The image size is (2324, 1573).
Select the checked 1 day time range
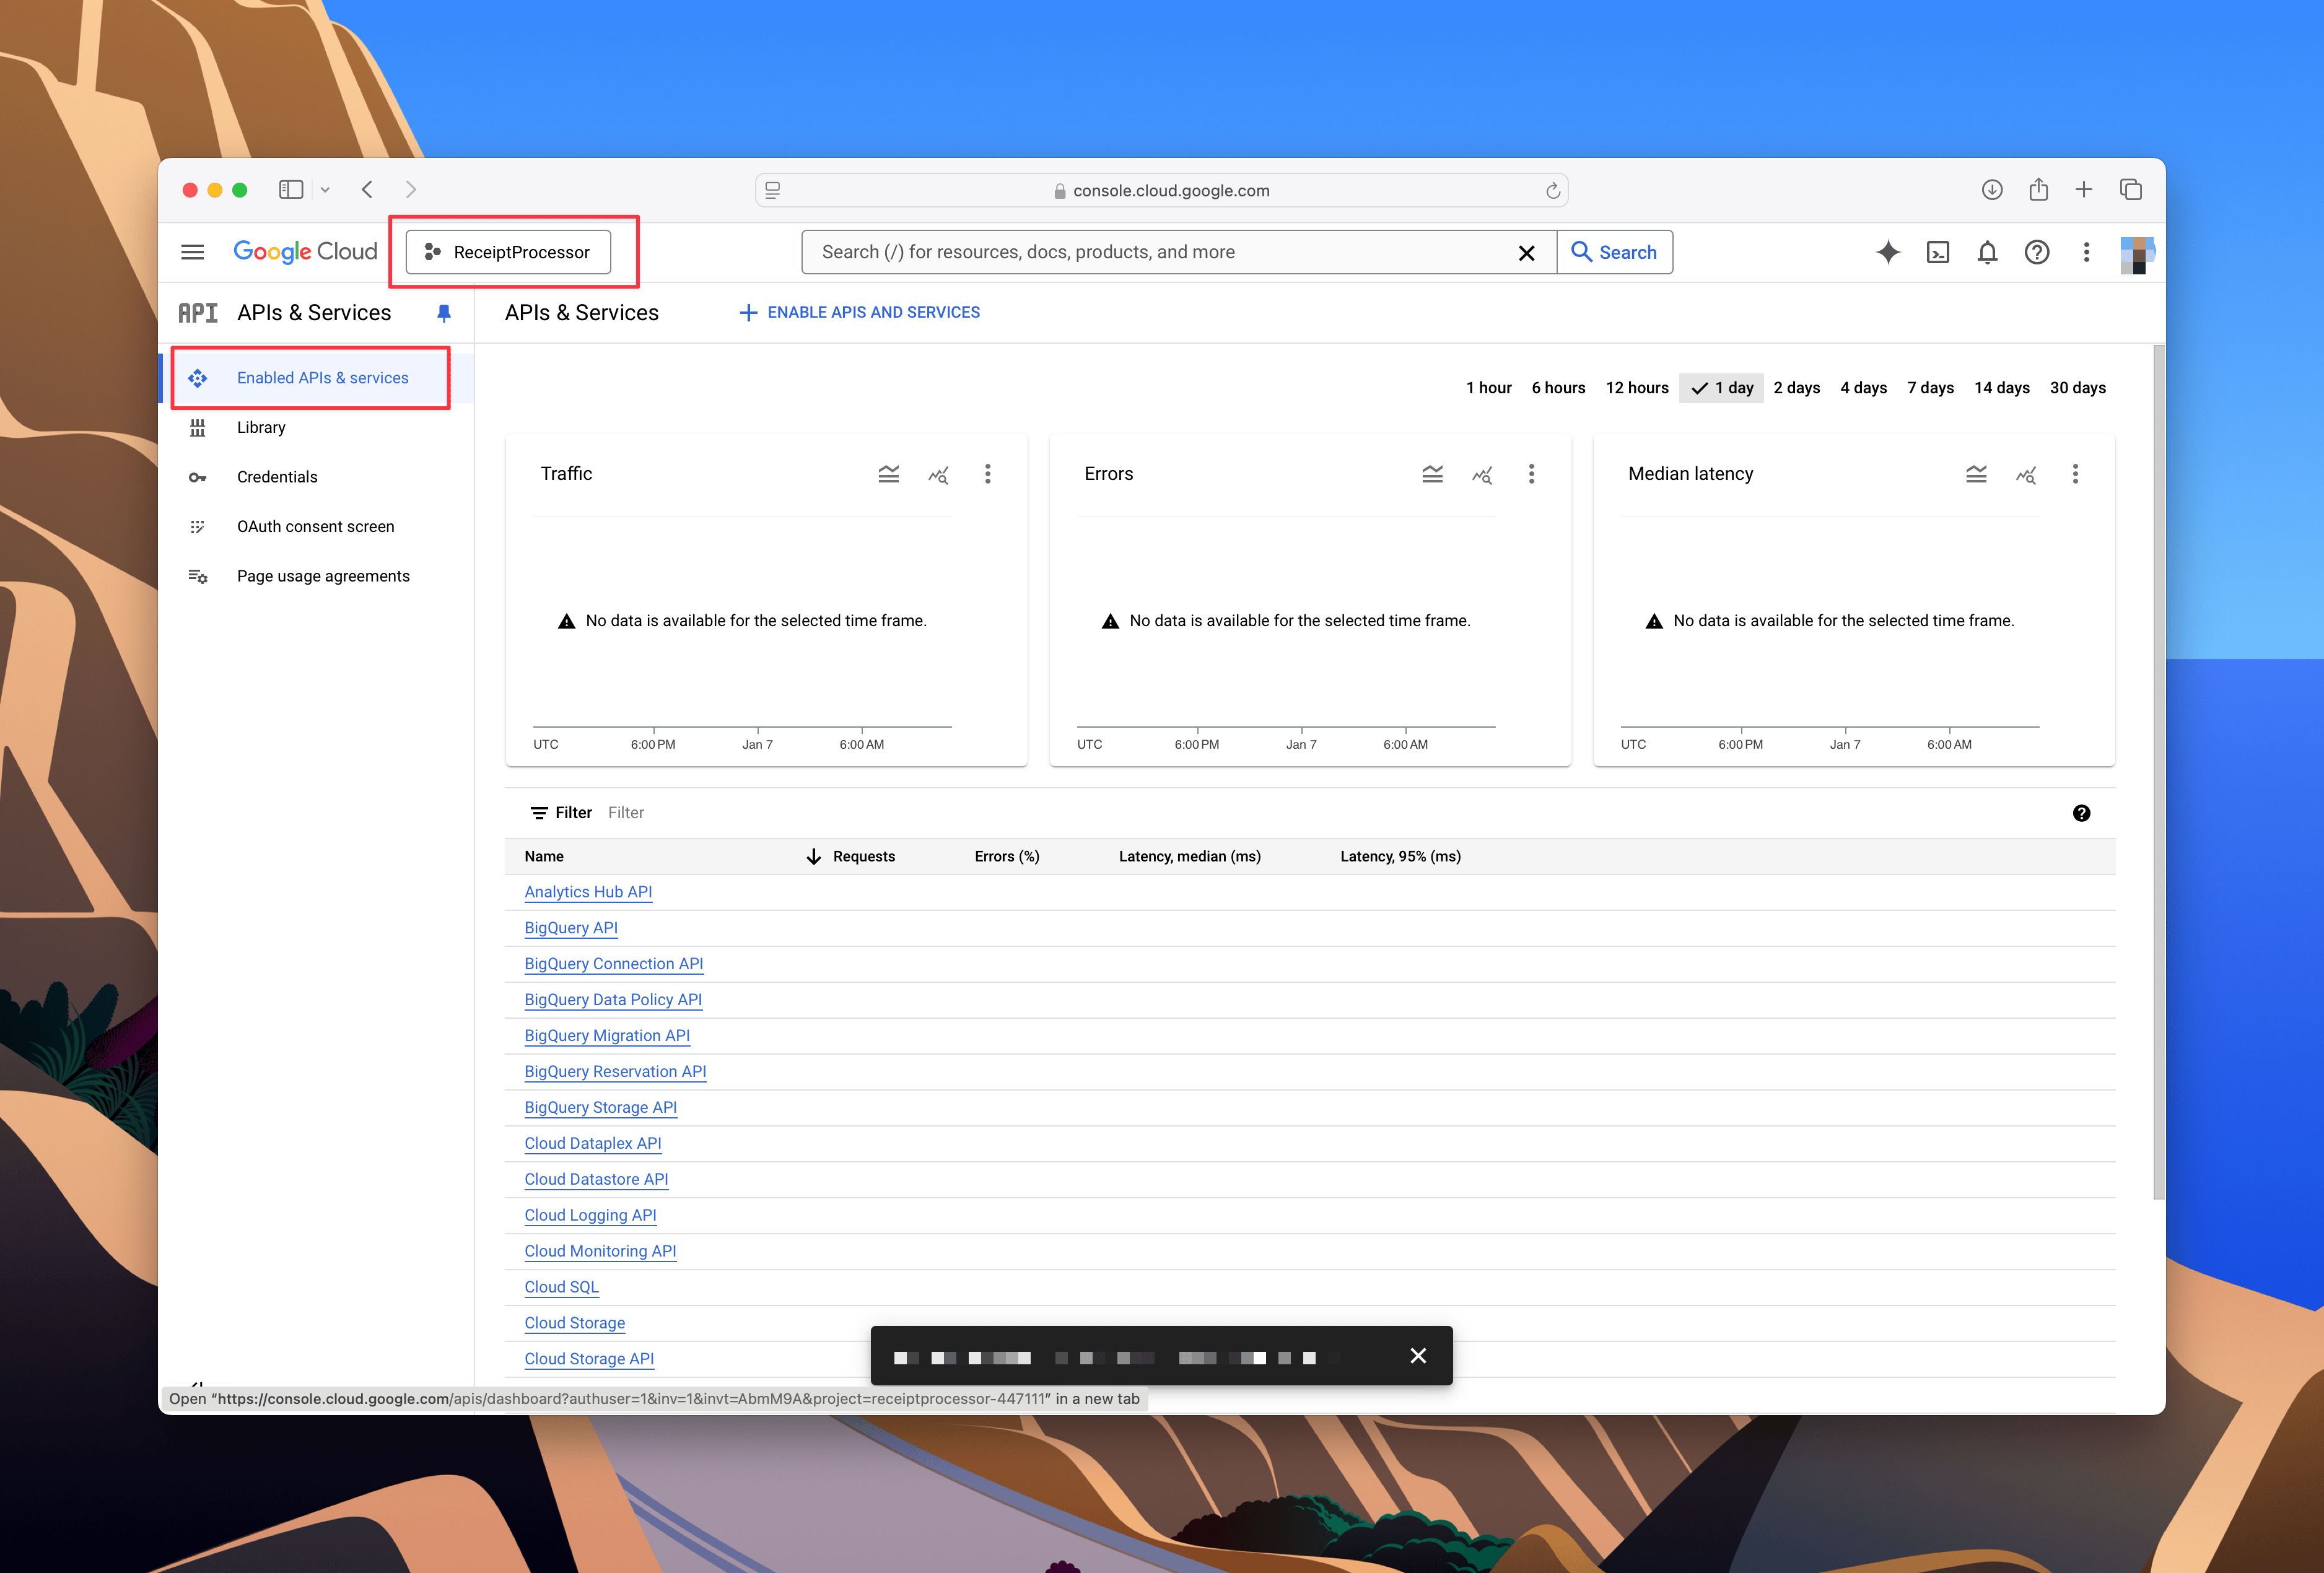click(1722, 388)
